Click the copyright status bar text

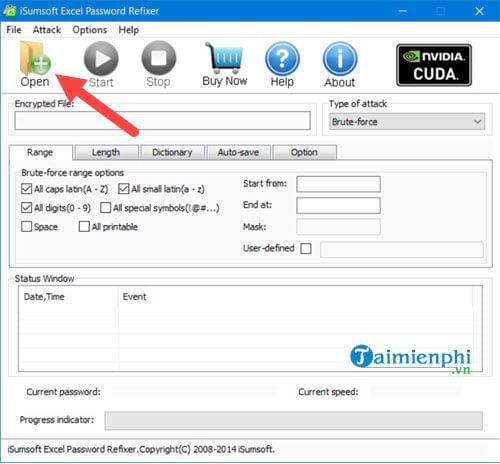pyautogui.click(x=141, y=449)
